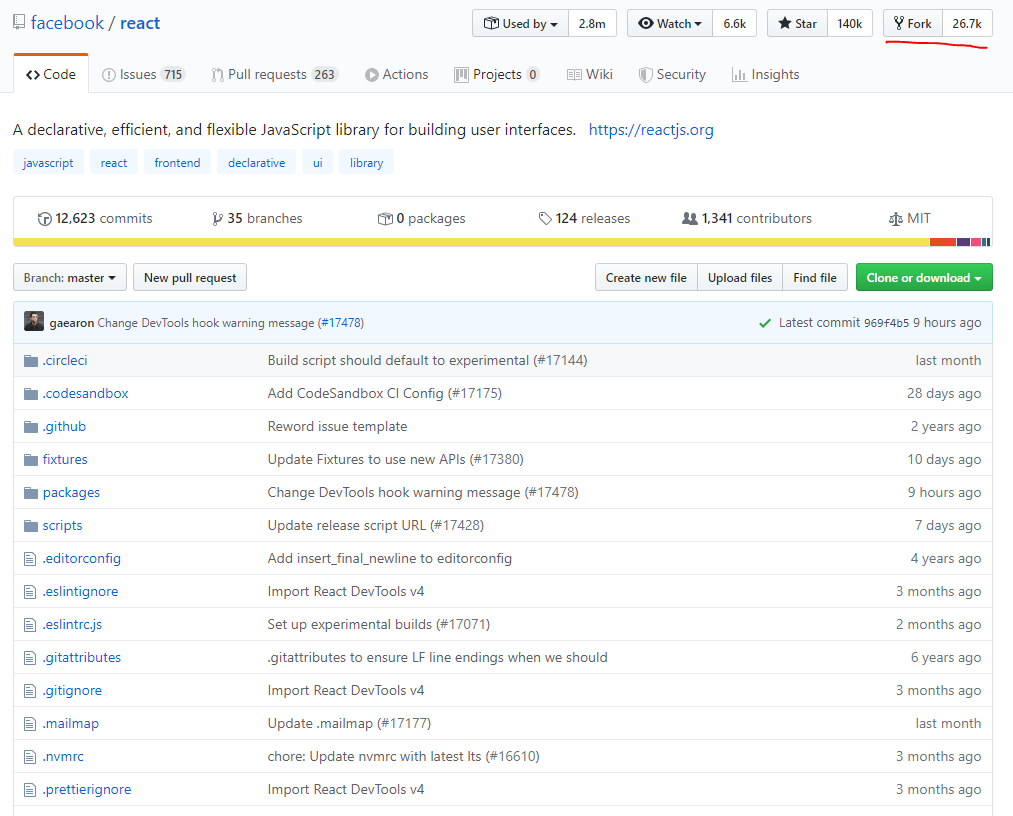Screen dimensions: 1013x816
Task: Click the yellow segment of the language bar
Action: [471, 242]
